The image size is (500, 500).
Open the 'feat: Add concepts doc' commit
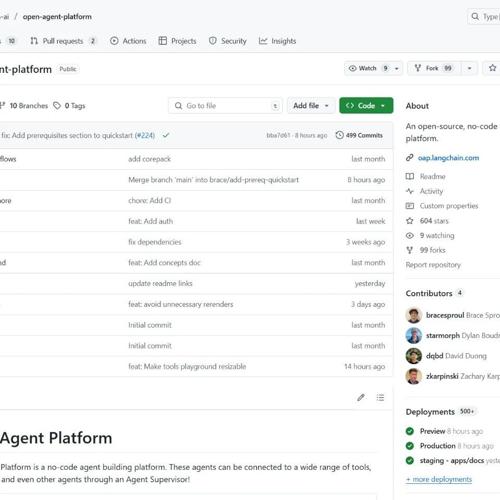pos(164,263)
